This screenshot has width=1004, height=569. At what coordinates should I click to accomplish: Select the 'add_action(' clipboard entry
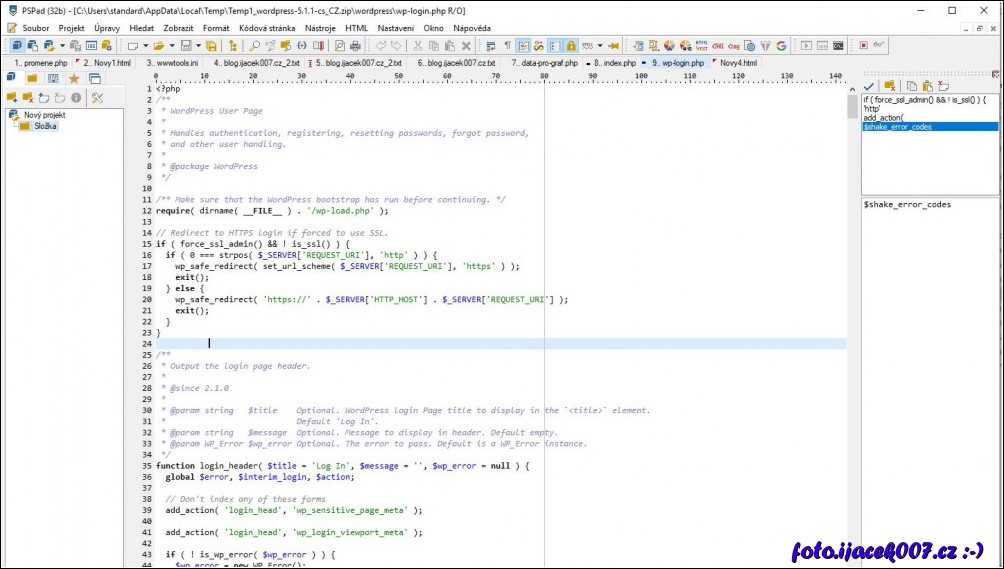pyautogui.click(x=883, y=118)
